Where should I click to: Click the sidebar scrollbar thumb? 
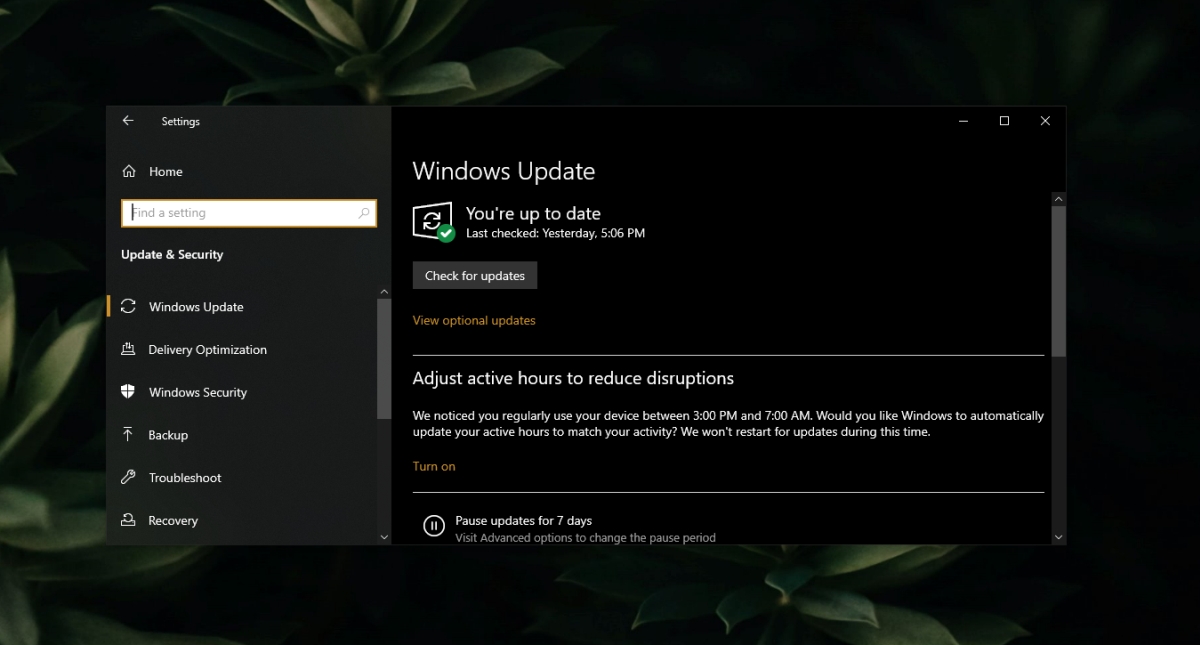tap(384, 358)
